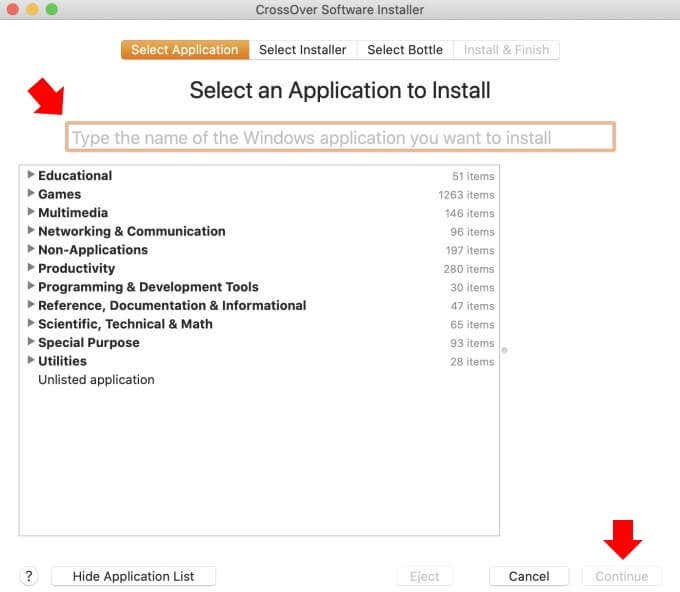Image resolution: width=680 pixels, height=592 pixels.
Task: Select the Multimedia category label
Action: tap(73, 213)
